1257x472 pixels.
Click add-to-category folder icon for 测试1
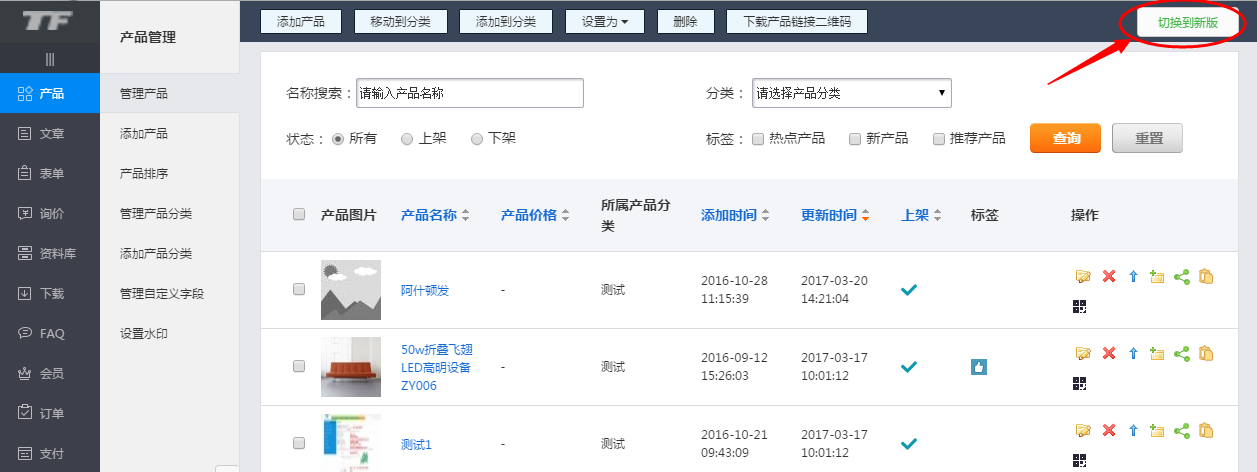[x=1157, y=431]
